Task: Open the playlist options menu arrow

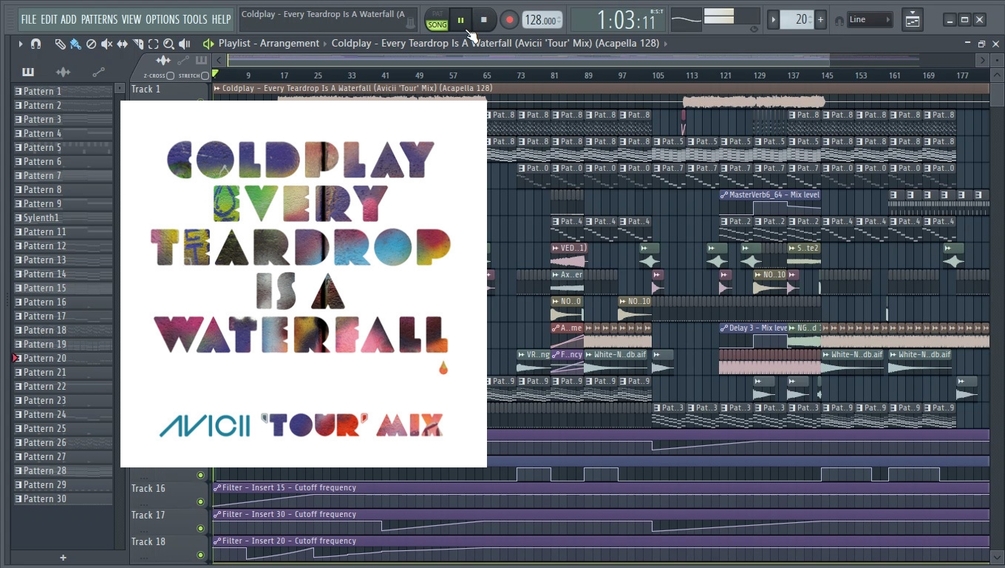Action: click(x=20, y=44)
